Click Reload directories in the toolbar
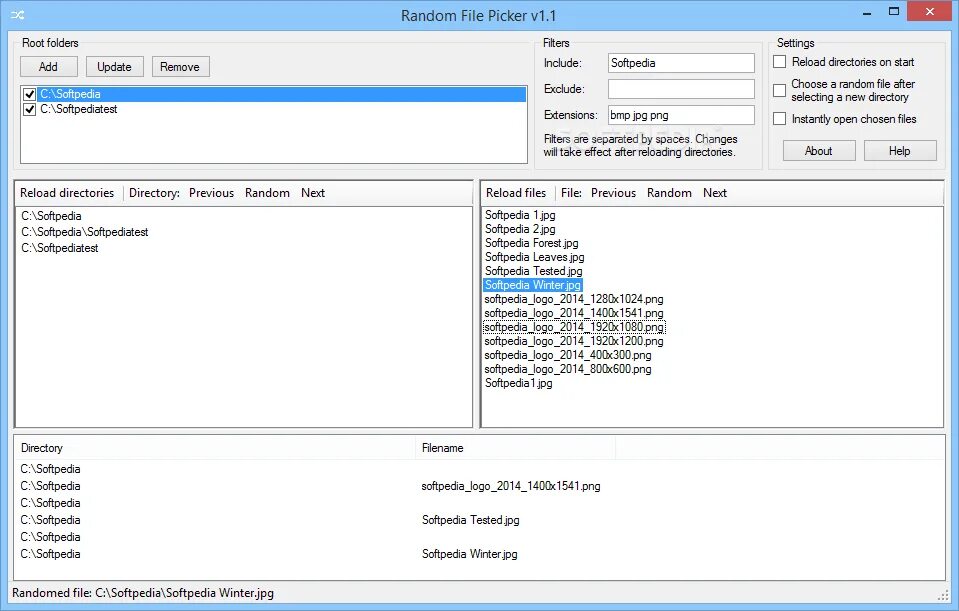Viewport: 959px width, 611px height. coord(67,193)
